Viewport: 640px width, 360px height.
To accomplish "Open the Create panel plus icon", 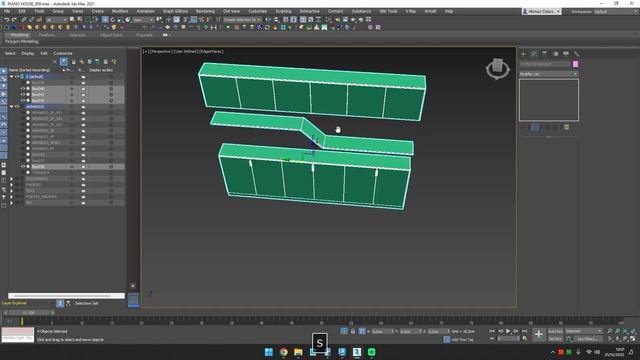I will 523,54.
